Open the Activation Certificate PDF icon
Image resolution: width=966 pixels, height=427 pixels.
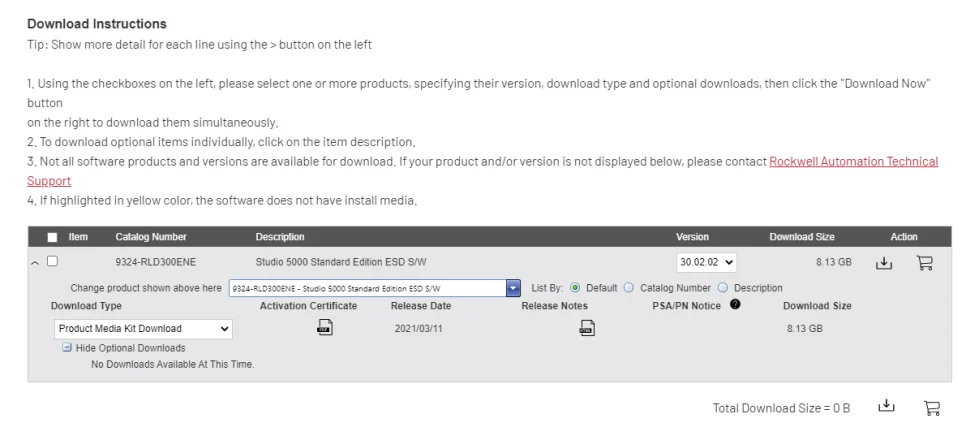324,327
